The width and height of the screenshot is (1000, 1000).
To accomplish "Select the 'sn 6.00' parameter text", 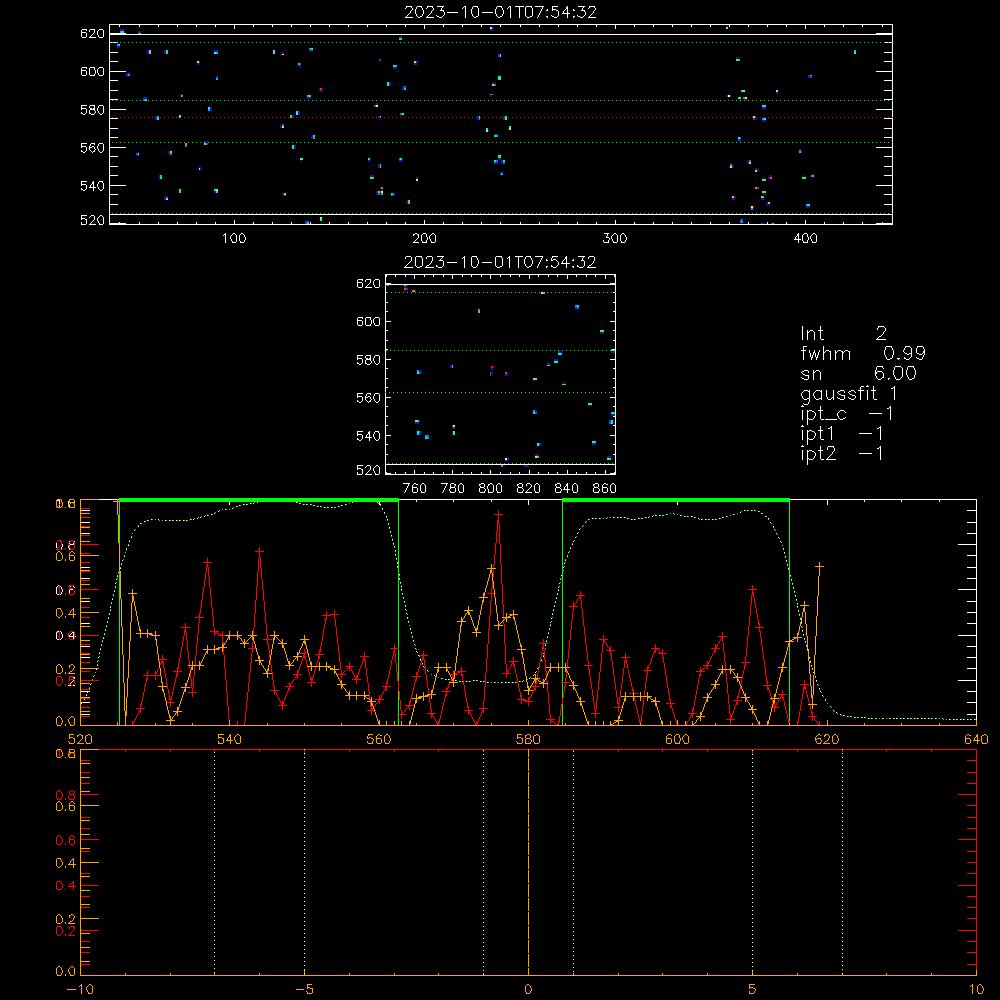I will pos(858,373).
